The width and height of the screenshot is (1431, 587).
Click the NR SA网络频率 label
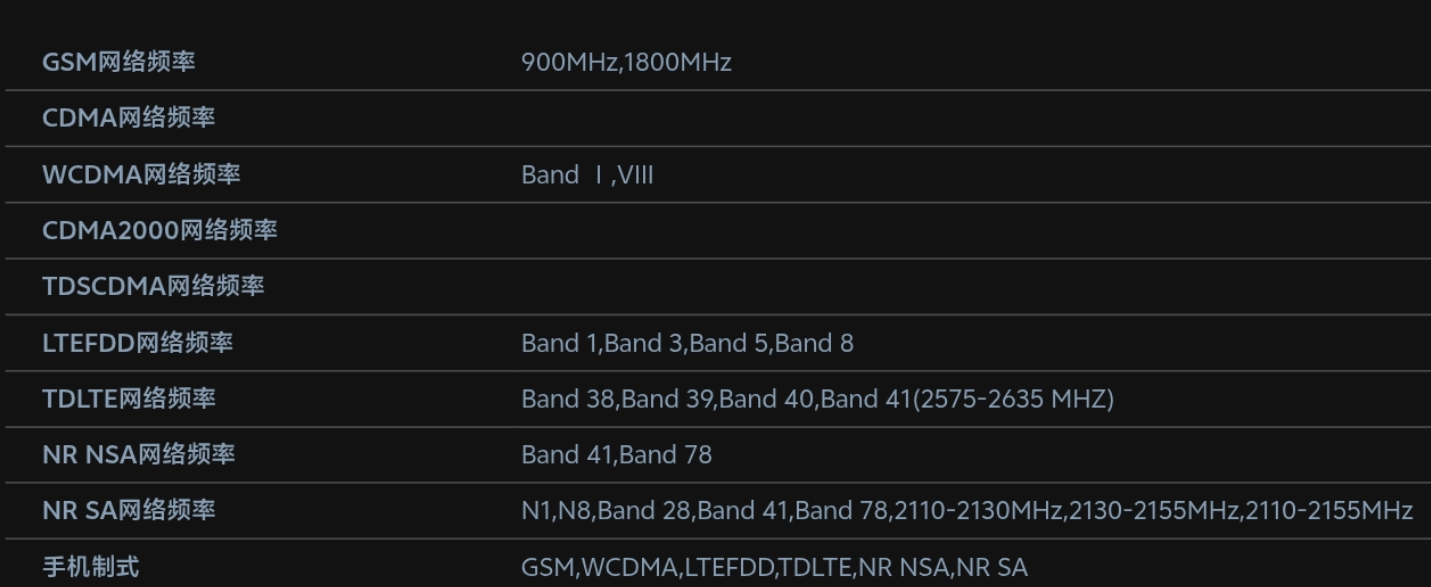(128, 510)
